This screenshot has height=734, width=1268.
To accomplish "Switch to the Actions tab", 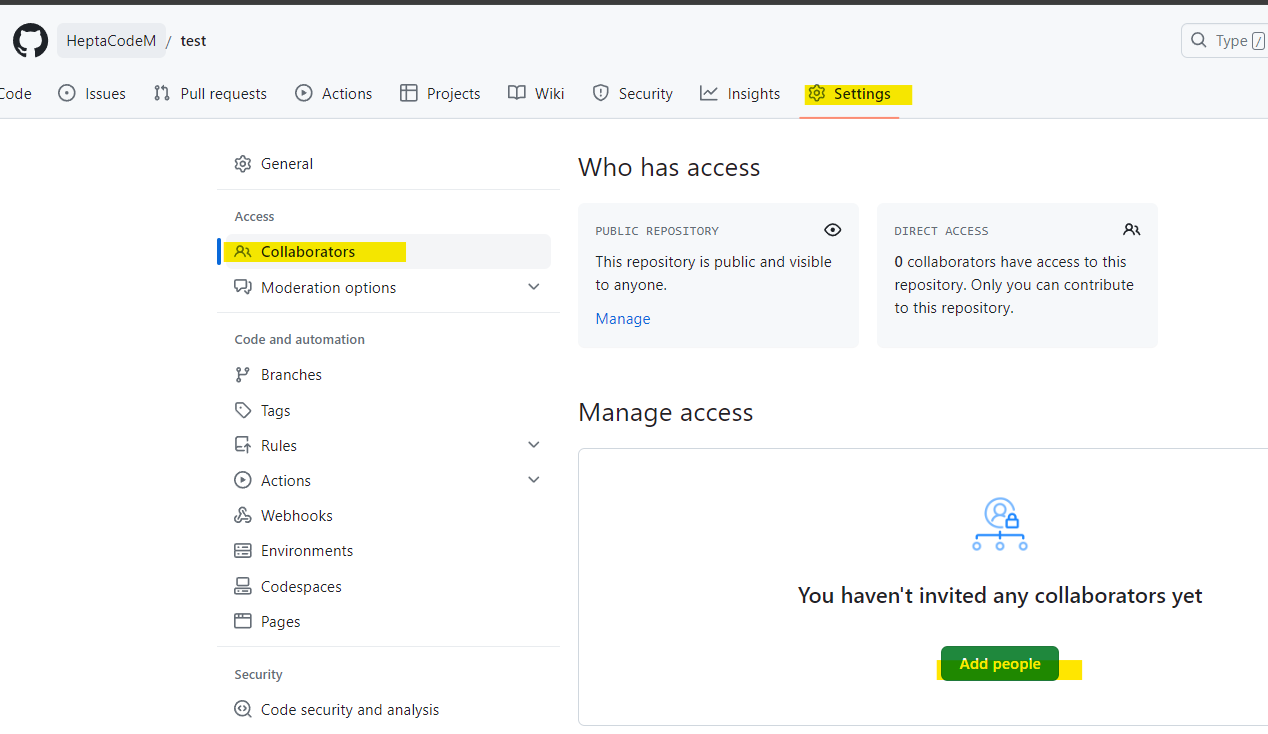I will pos(333,93).
